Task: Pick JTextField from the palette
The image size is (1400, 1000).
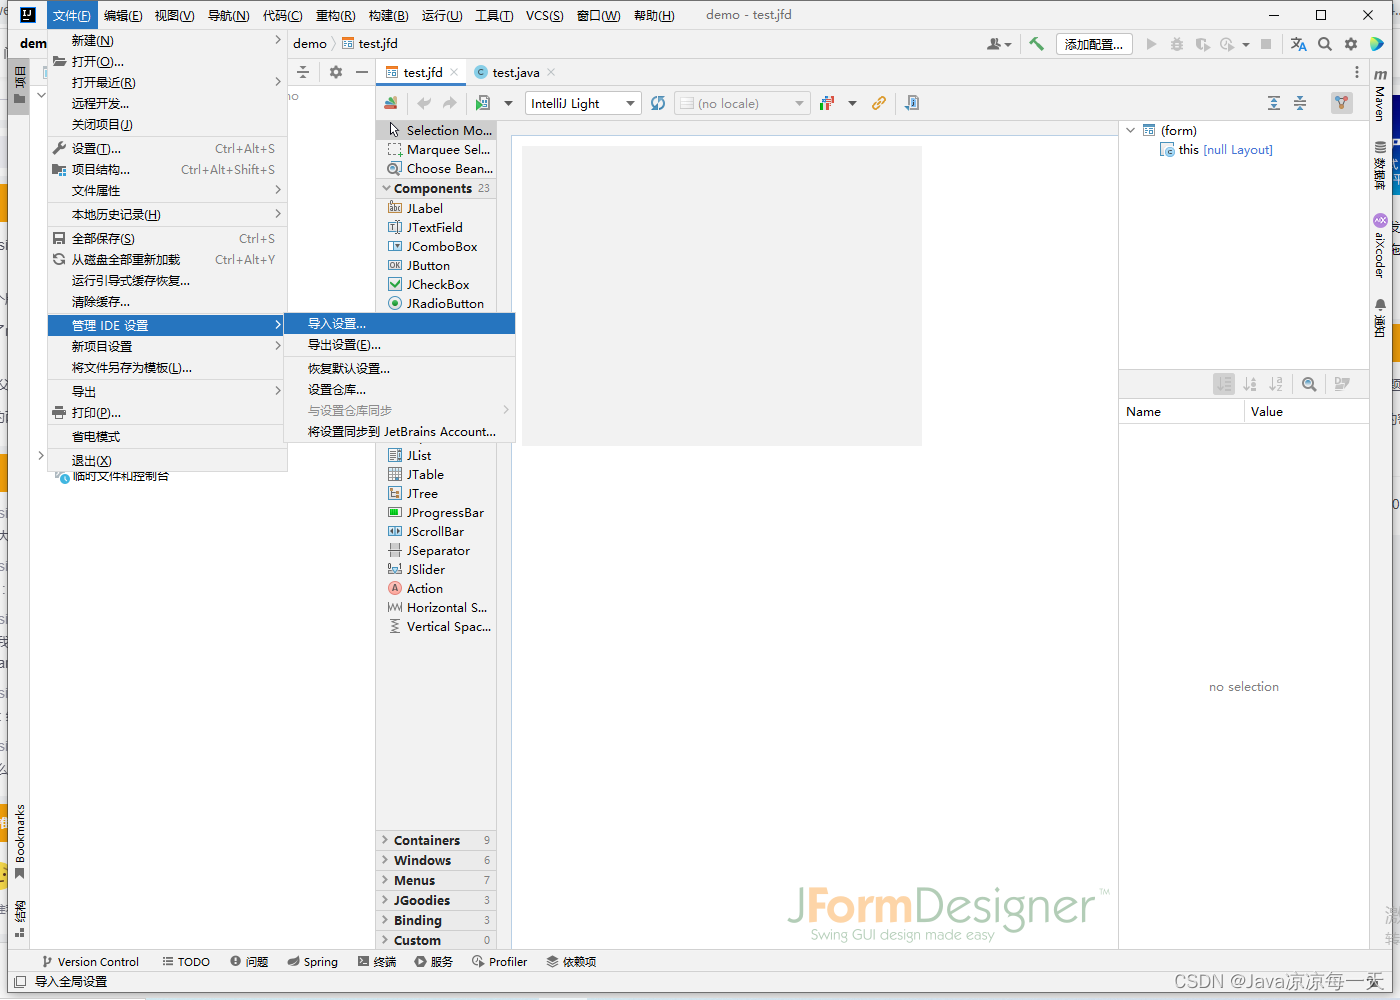Action: coord(437,227)
